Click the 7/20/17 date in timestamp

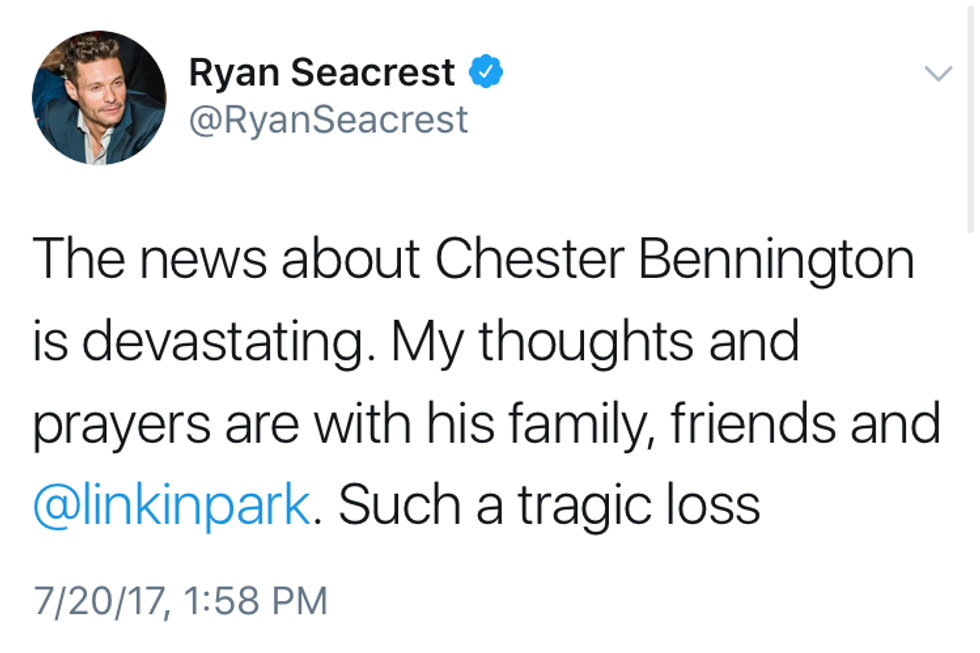pos(97,600)
